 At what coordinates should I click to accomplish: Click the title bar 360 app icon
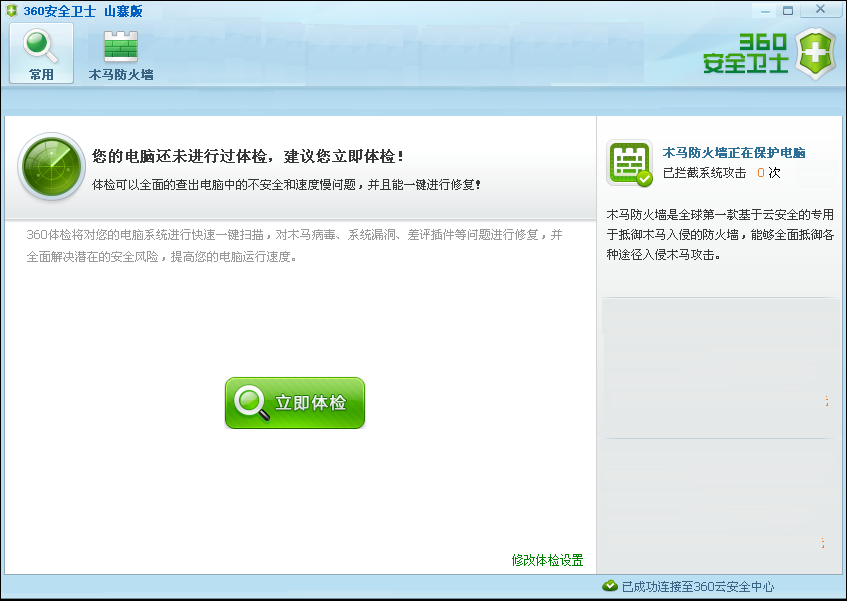[11, 11]
